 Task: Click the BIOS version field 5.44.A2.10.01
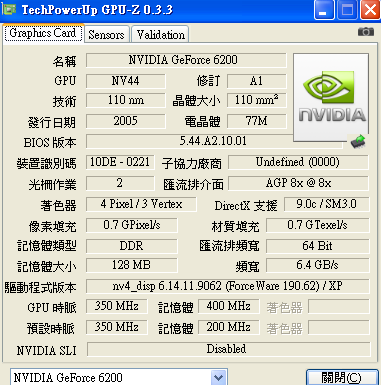click(214, 141)
